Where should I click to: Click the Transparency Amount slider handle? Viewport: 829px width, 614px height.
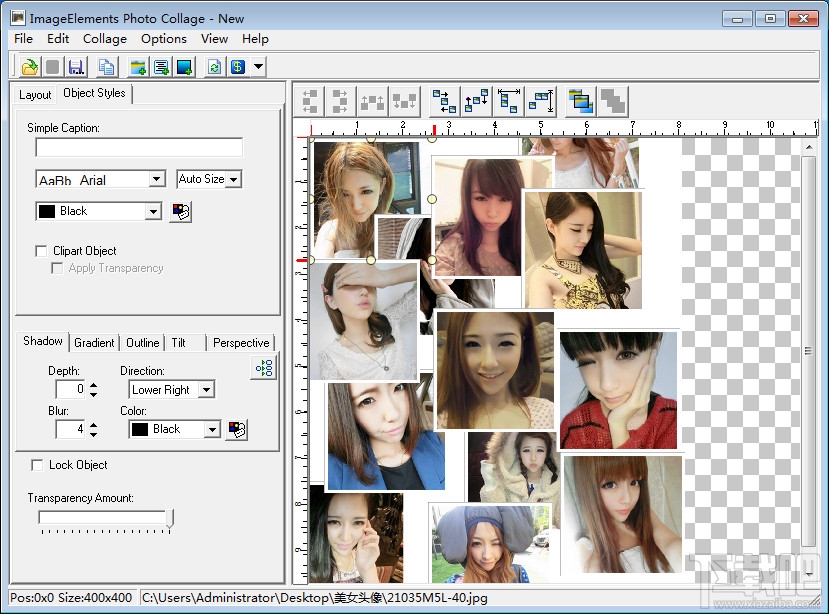(x=170, y=518)
